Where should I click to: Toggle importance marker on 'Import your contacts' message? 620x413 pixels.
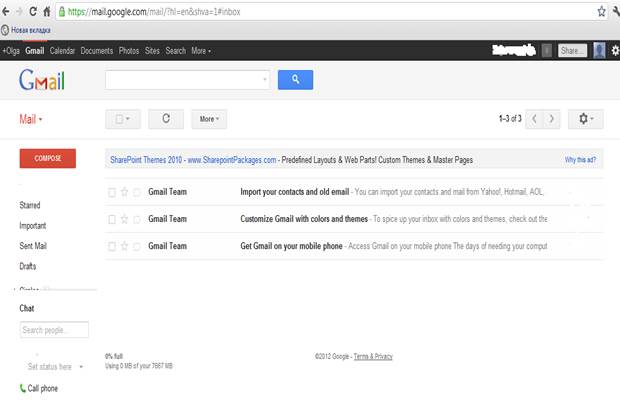point(137,192)
